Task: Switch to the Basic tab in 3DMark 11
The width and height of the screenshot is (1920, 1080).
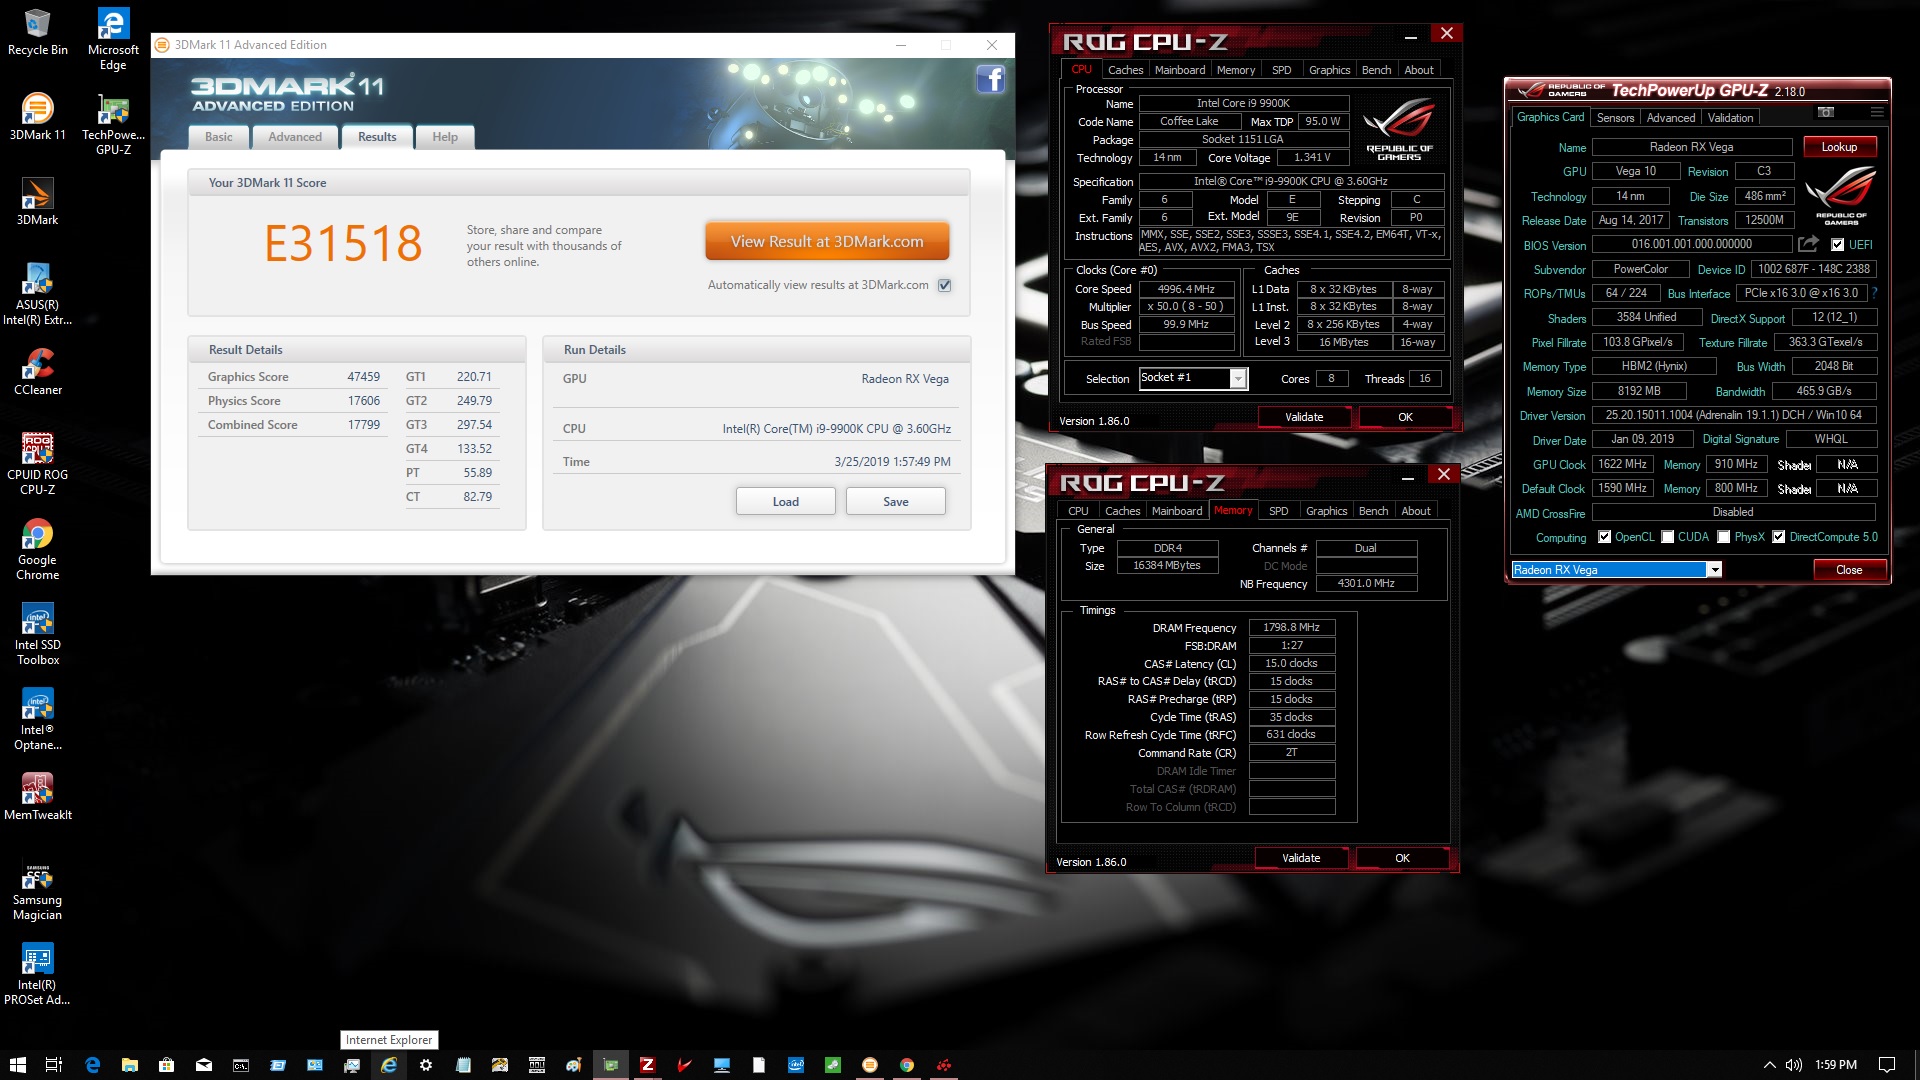Action: pyautogui.click(x=219, y=137)
